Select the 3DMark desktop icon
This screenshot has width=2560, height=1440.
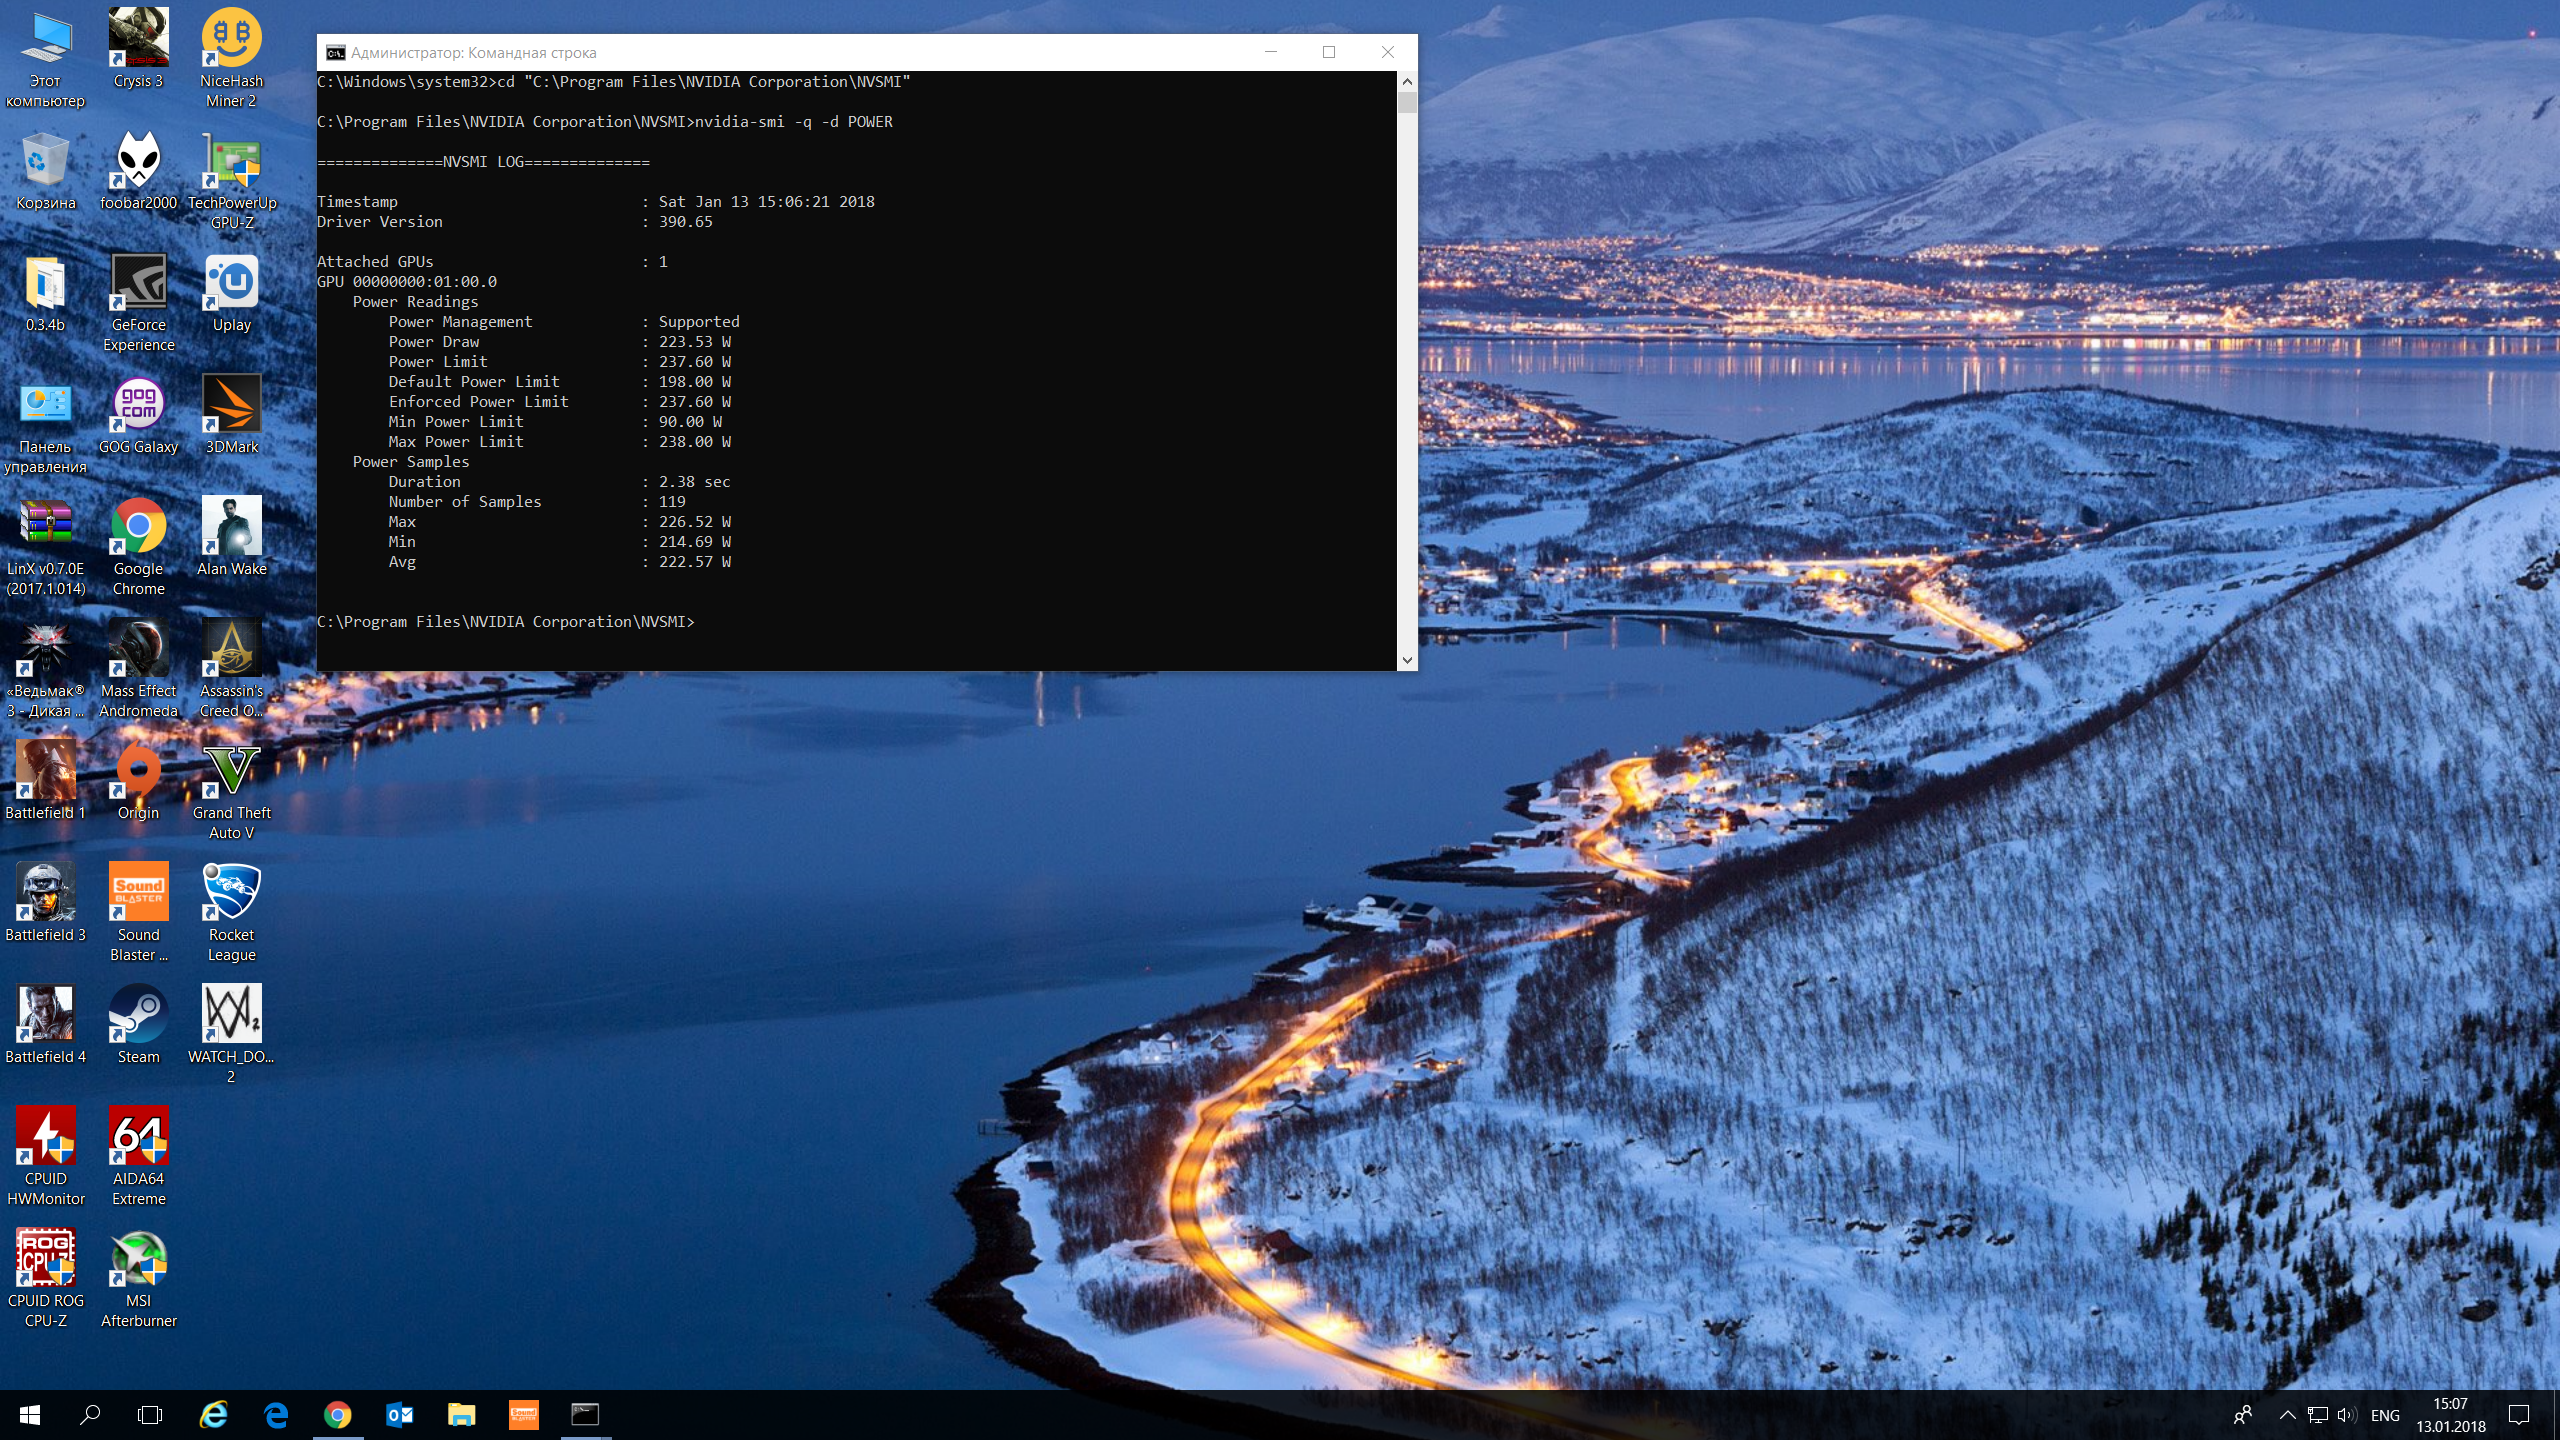point(231,406)
